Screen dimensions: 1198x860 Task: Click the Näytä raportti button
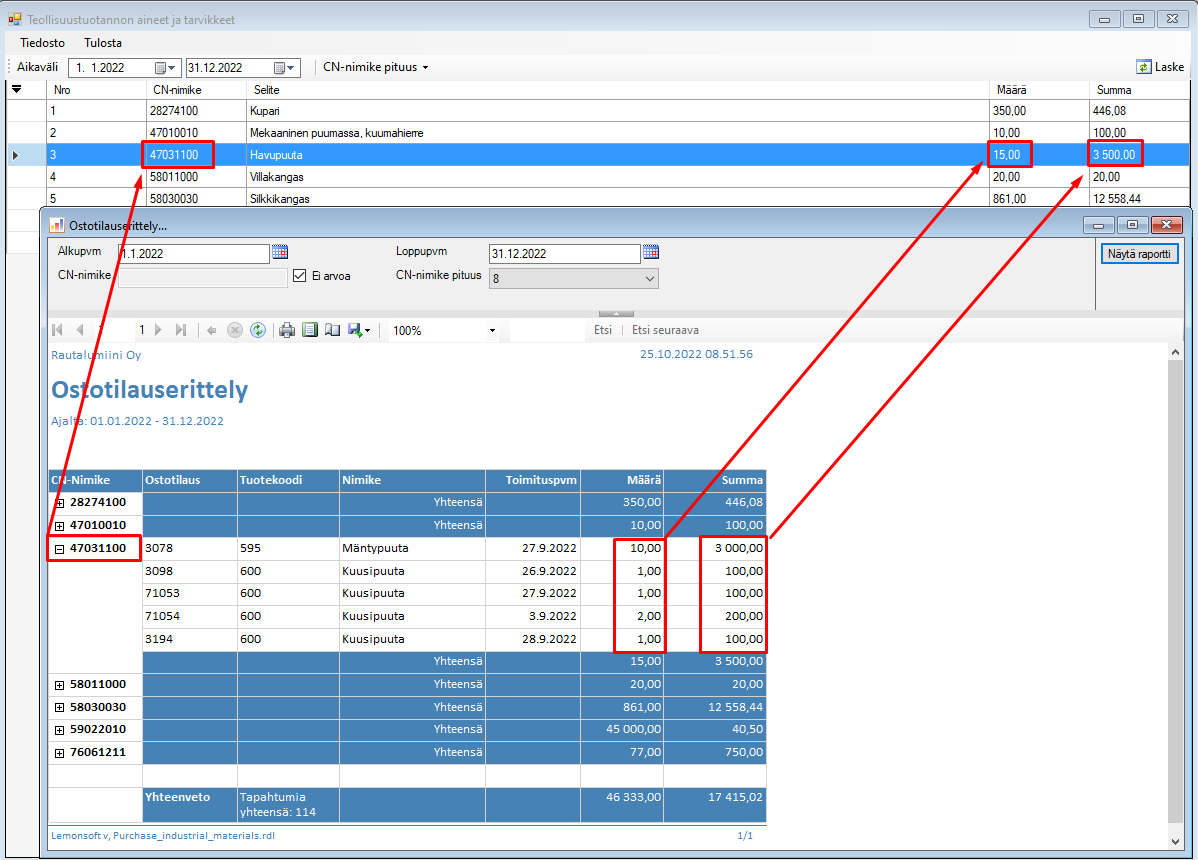[x=1141, y=254]
